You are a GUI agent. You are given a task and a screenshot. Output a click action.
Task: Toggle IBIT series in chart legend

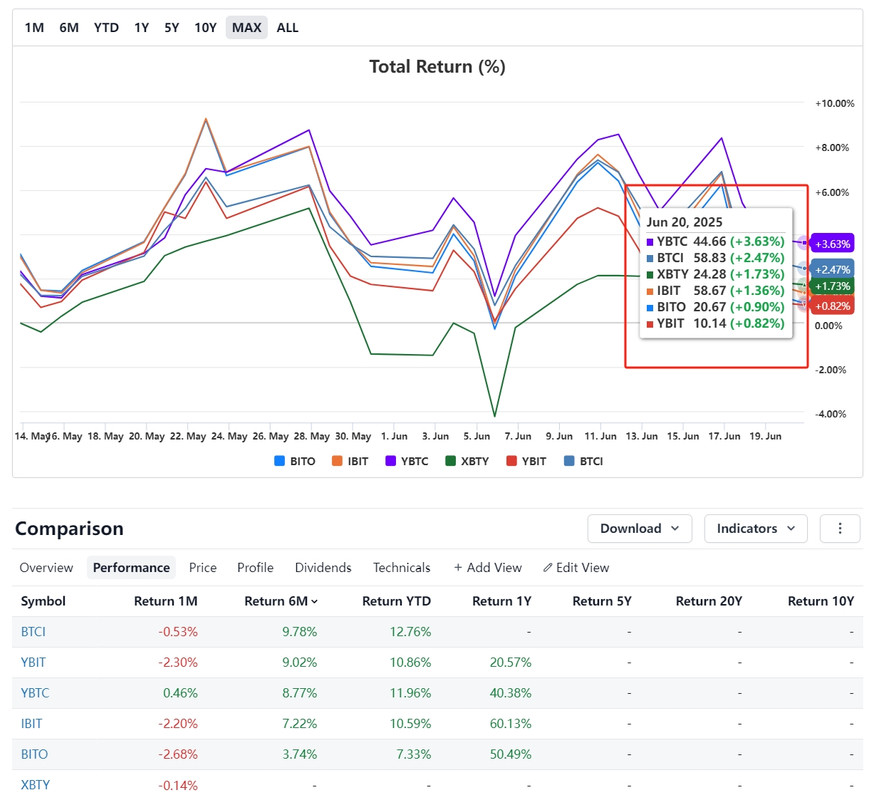350,461
